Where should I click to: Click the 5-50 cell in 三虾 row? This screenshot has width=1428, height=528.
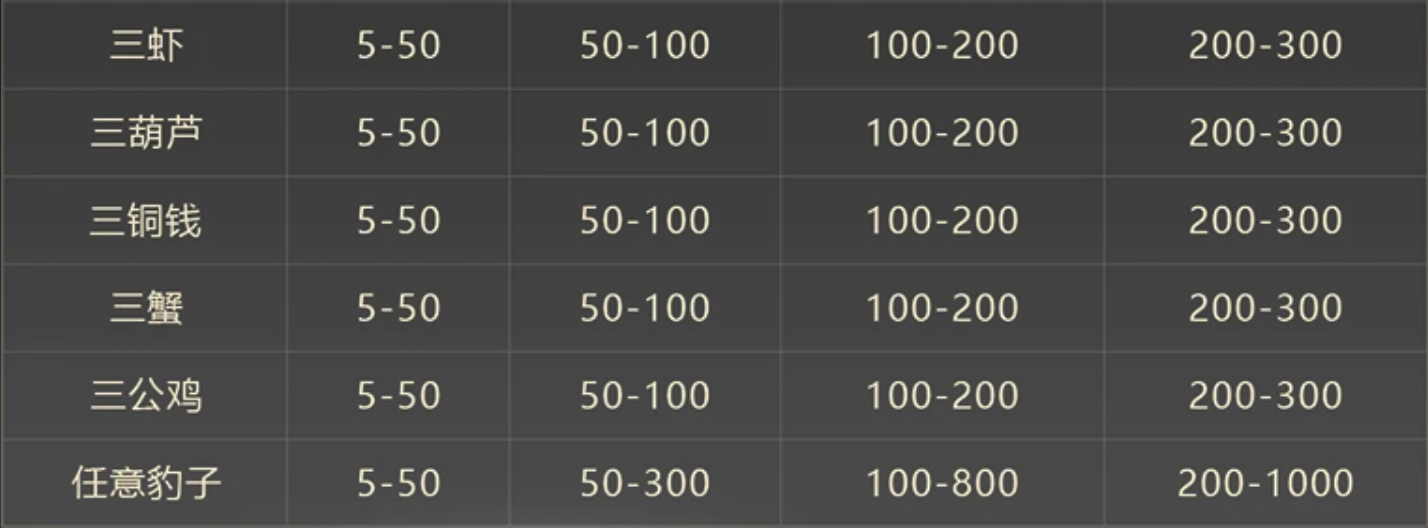399,46
